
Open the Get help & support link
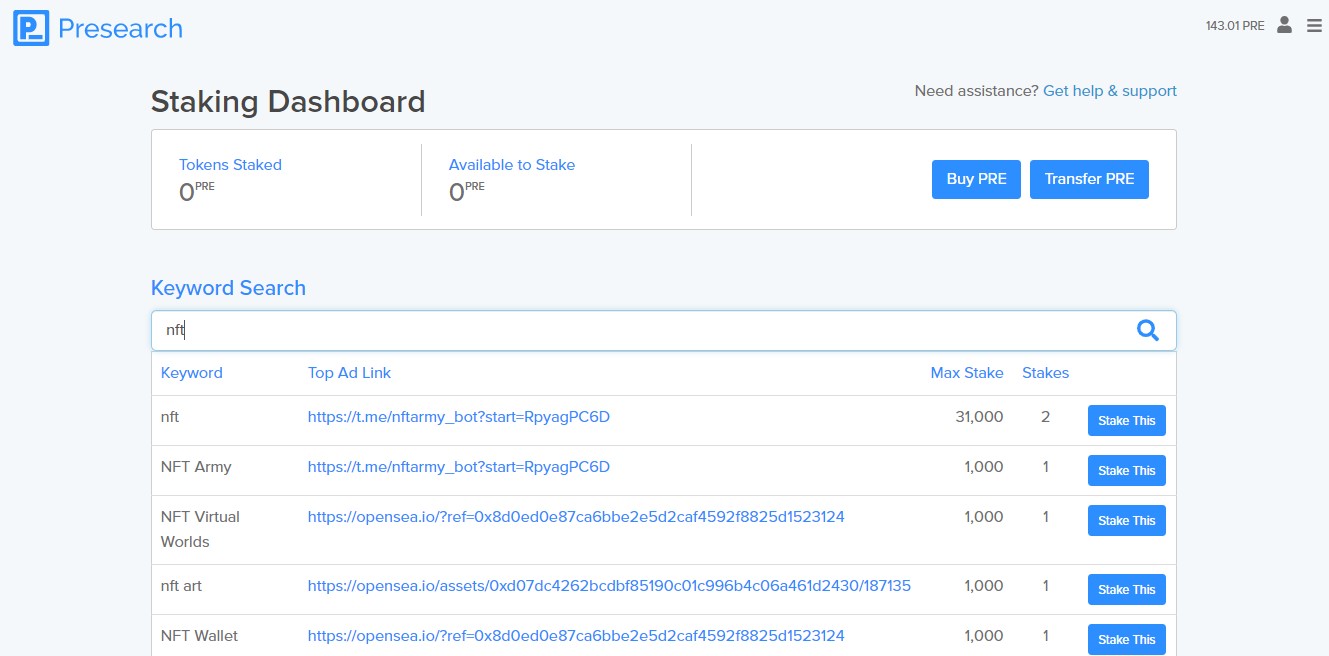1110,91
